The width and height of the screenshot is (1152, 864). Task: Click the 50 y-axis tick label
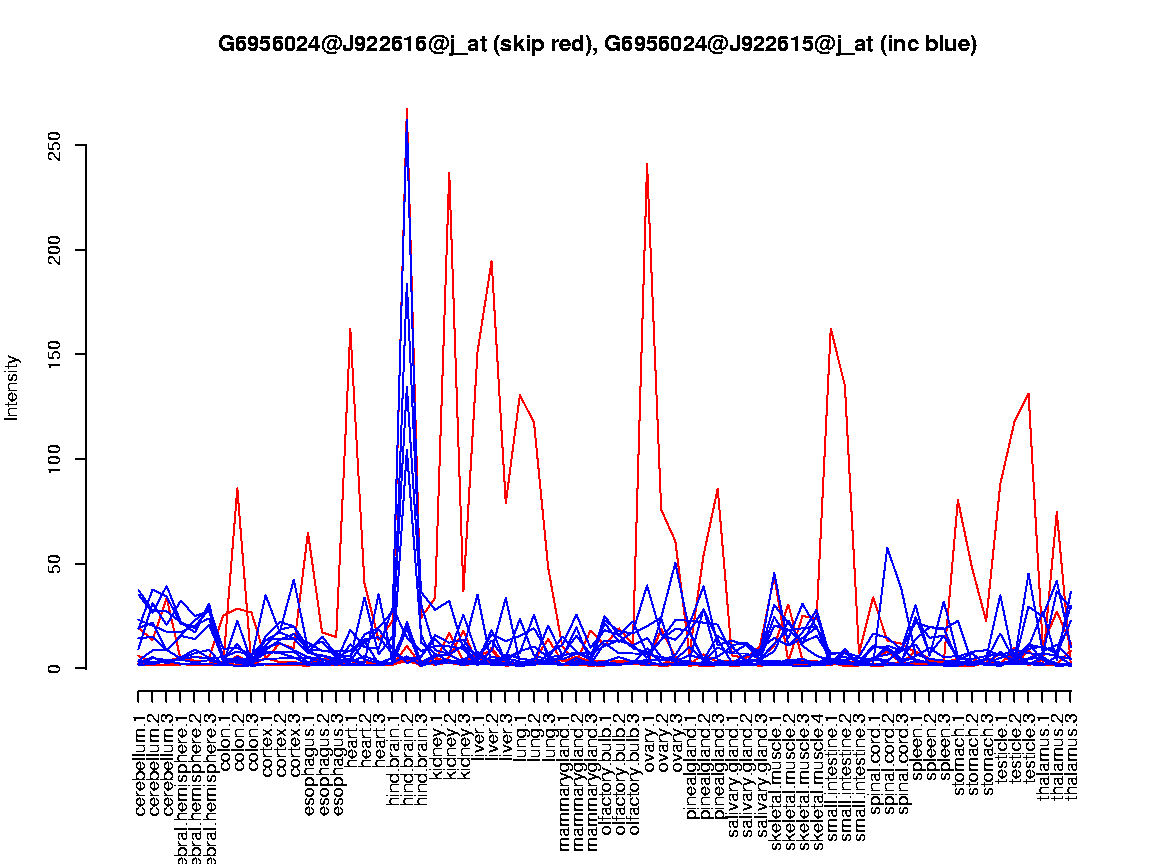56,564
